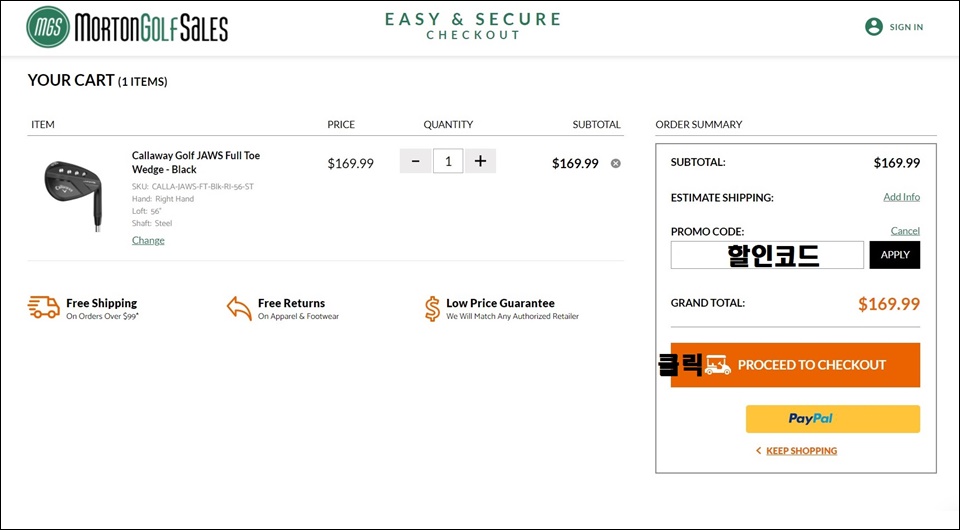This screenshot has width=960, height=530.
Task: Cancel the promo code entry
Action: (905, 231)
